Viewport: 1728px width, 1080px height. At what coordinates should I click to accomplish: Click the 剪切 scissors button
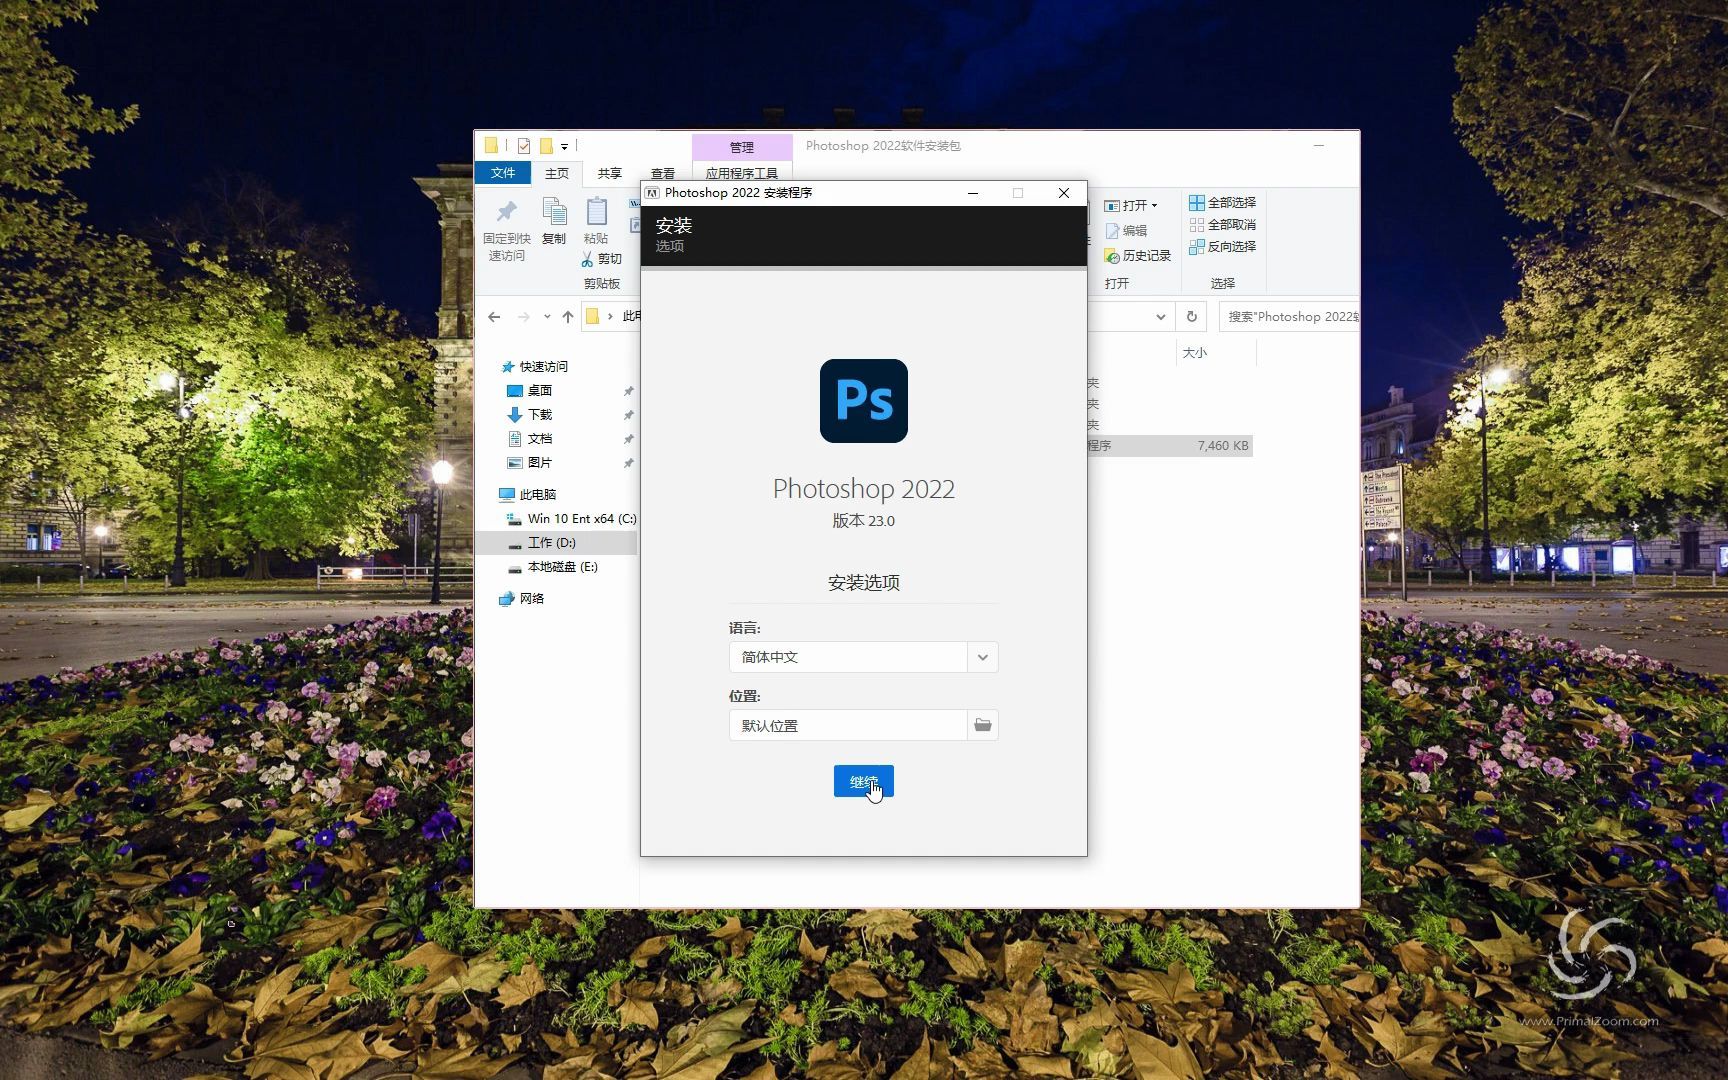click(x=601, y=259)
